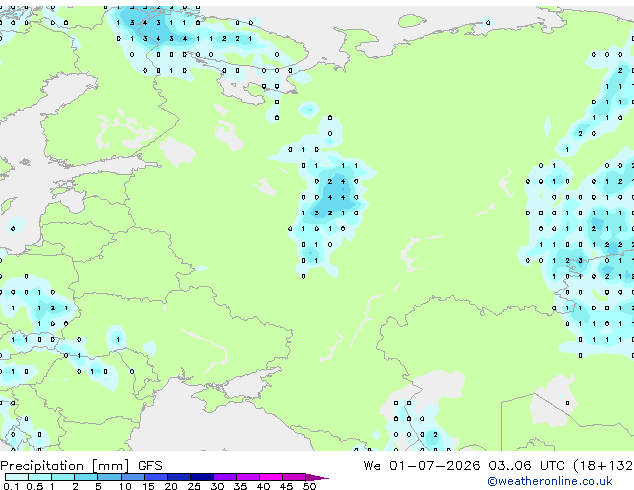
Task: Click the legend label '0.5'
Action: (35, 486)
